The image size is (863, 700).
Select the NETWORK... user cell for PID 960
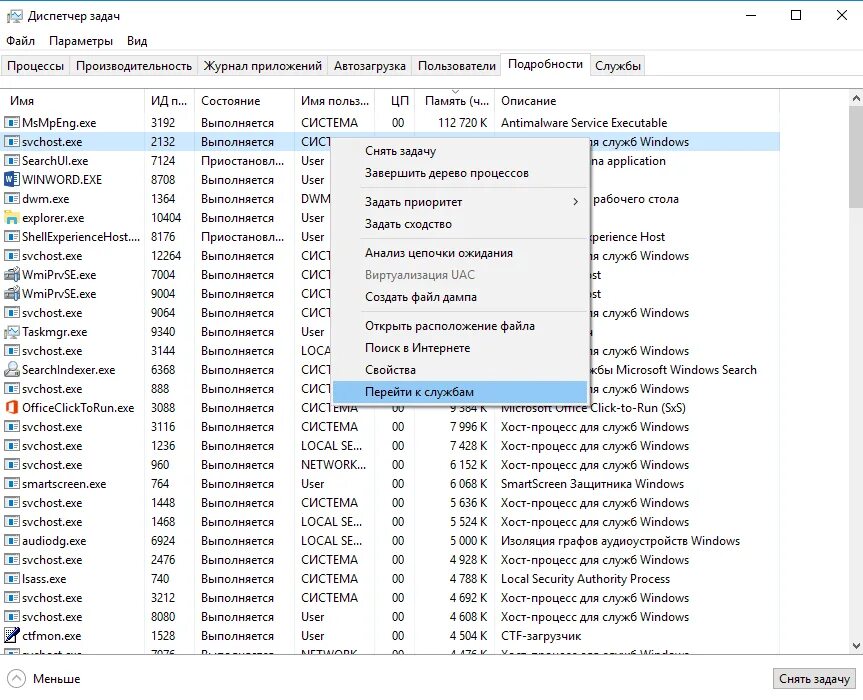coord(334,464)
